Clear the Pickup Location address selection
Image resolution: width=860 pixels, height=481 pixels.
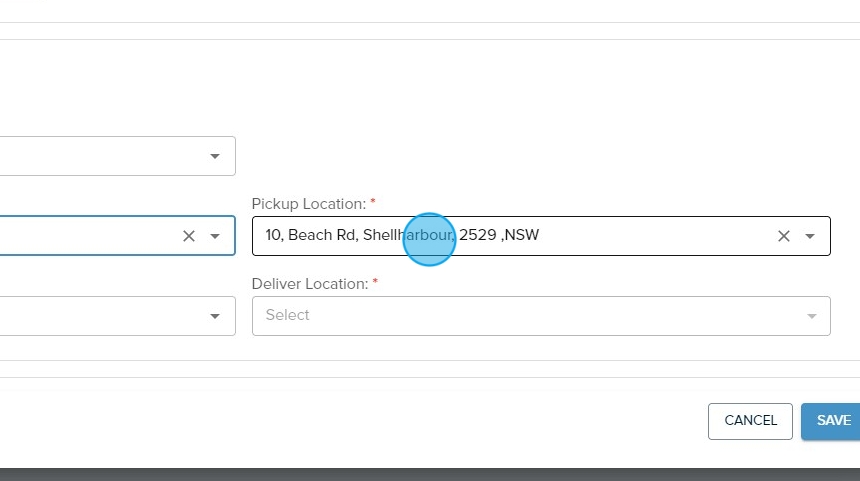click(x=784, y=236)
